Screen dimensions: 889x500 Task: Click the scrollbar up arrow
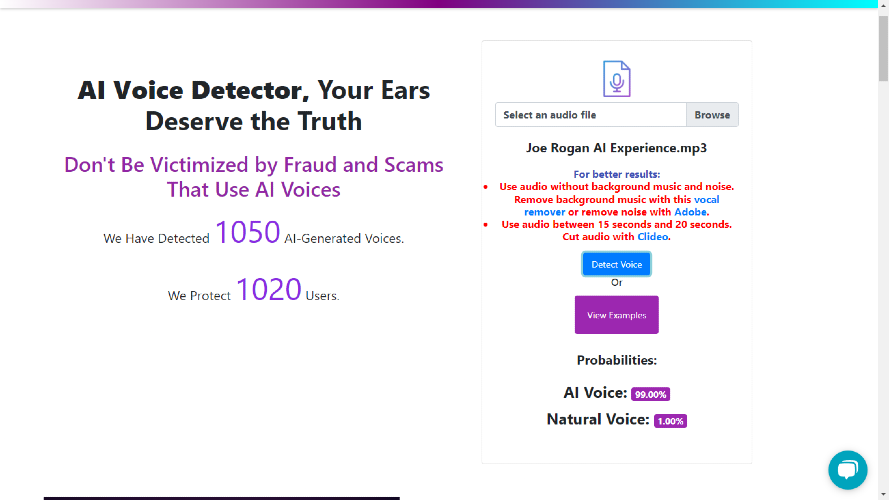click(883, 5)
